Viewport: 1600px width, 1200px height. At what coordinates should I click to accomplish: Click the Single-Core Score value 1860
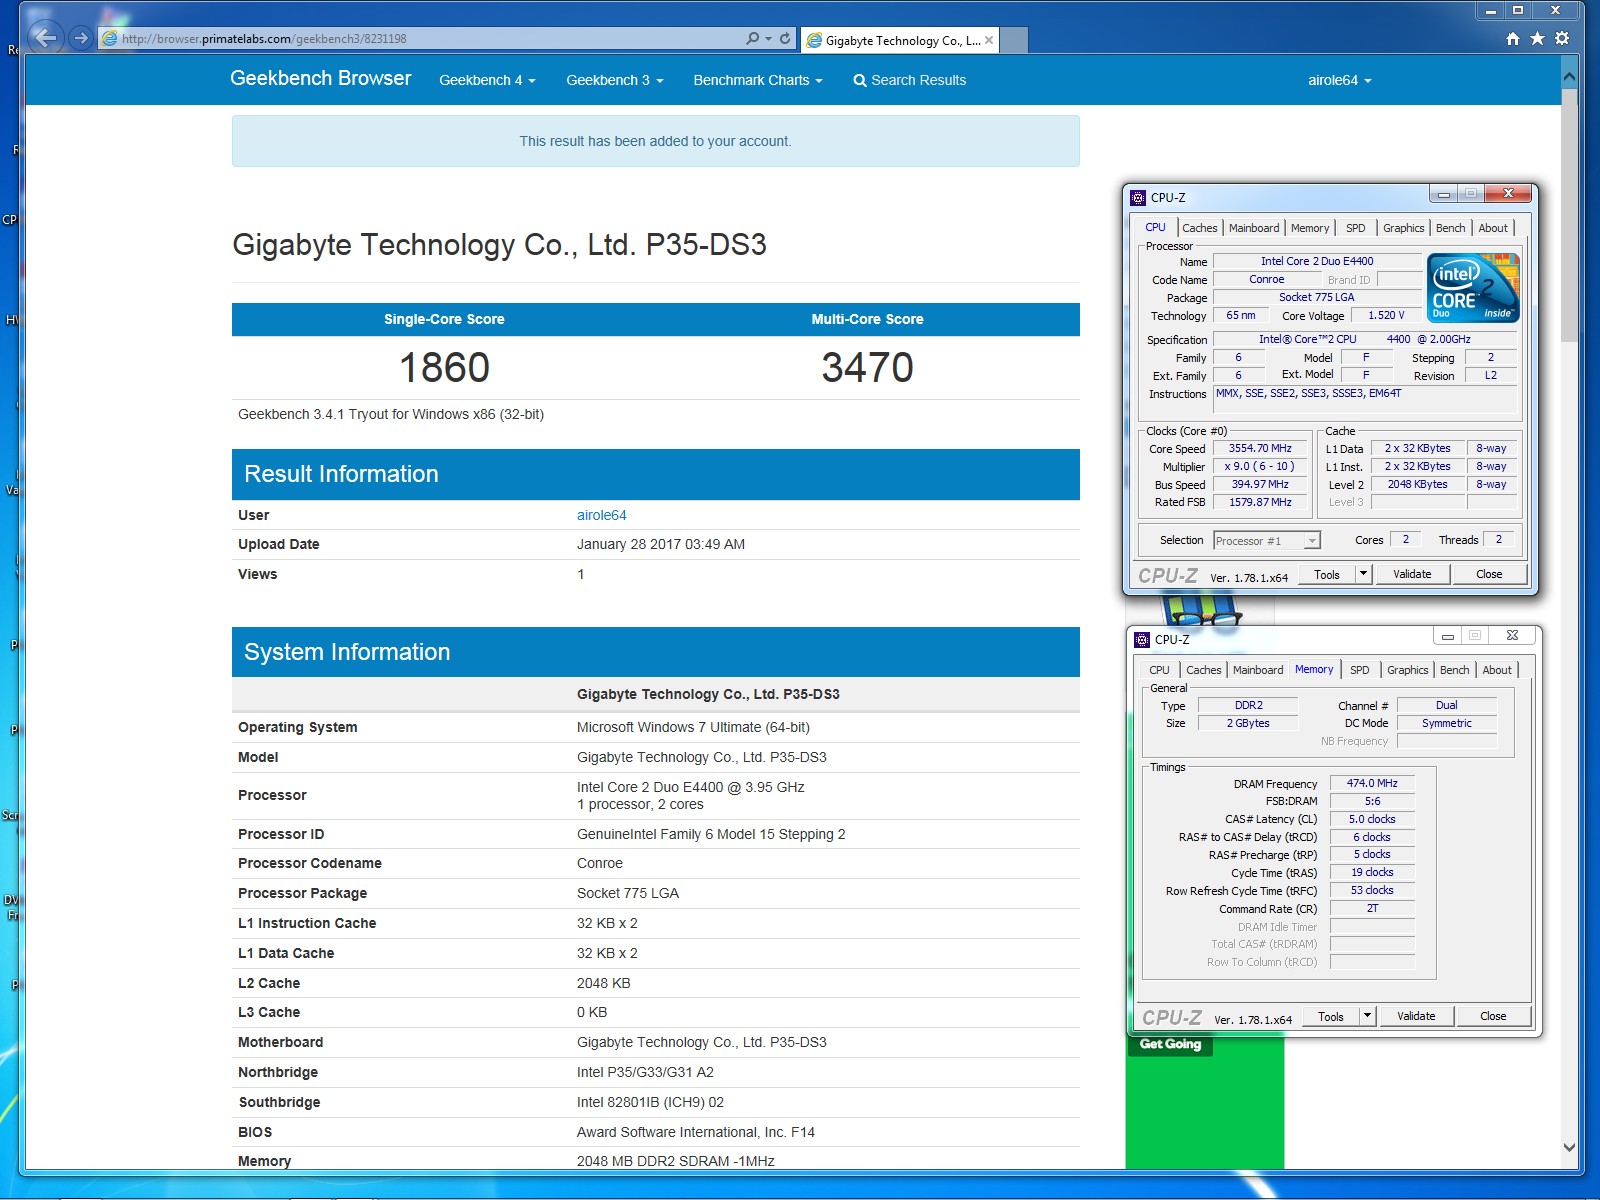(444, 368)
